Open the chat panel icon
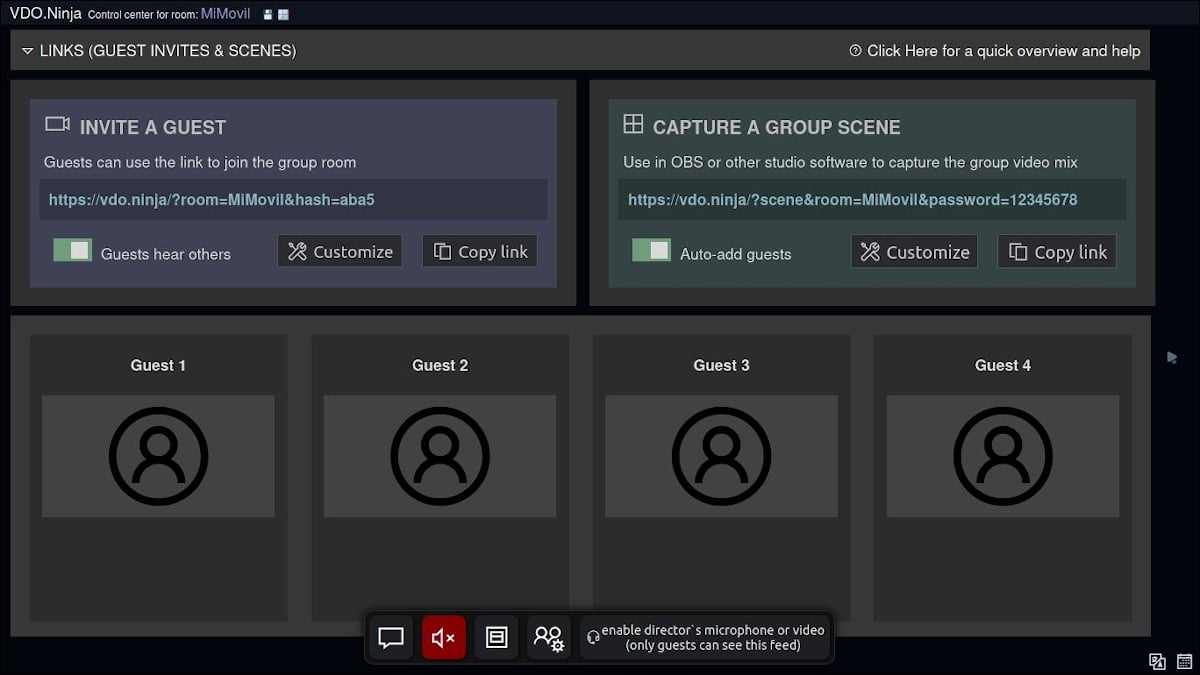The image size is (1200, 675). point(390,637)
